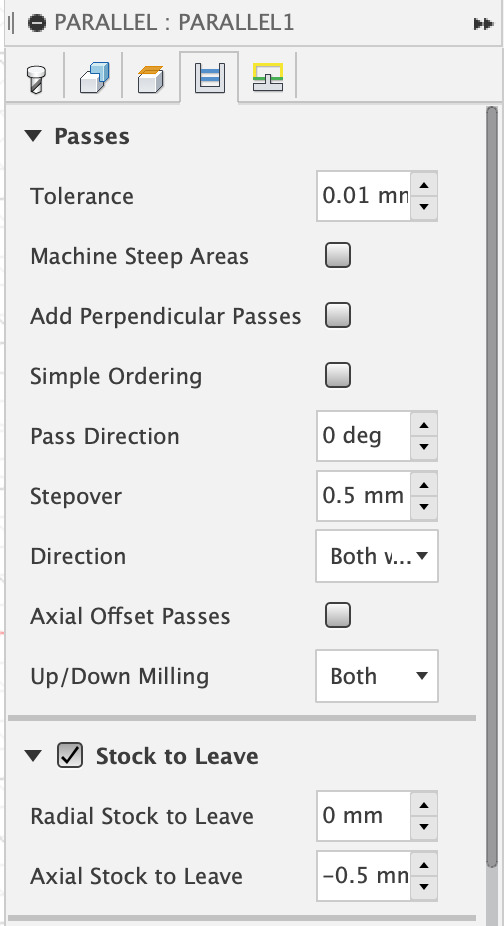504x926 pixels.
Task: Collapse the Passes section
Action: (33, 136)
